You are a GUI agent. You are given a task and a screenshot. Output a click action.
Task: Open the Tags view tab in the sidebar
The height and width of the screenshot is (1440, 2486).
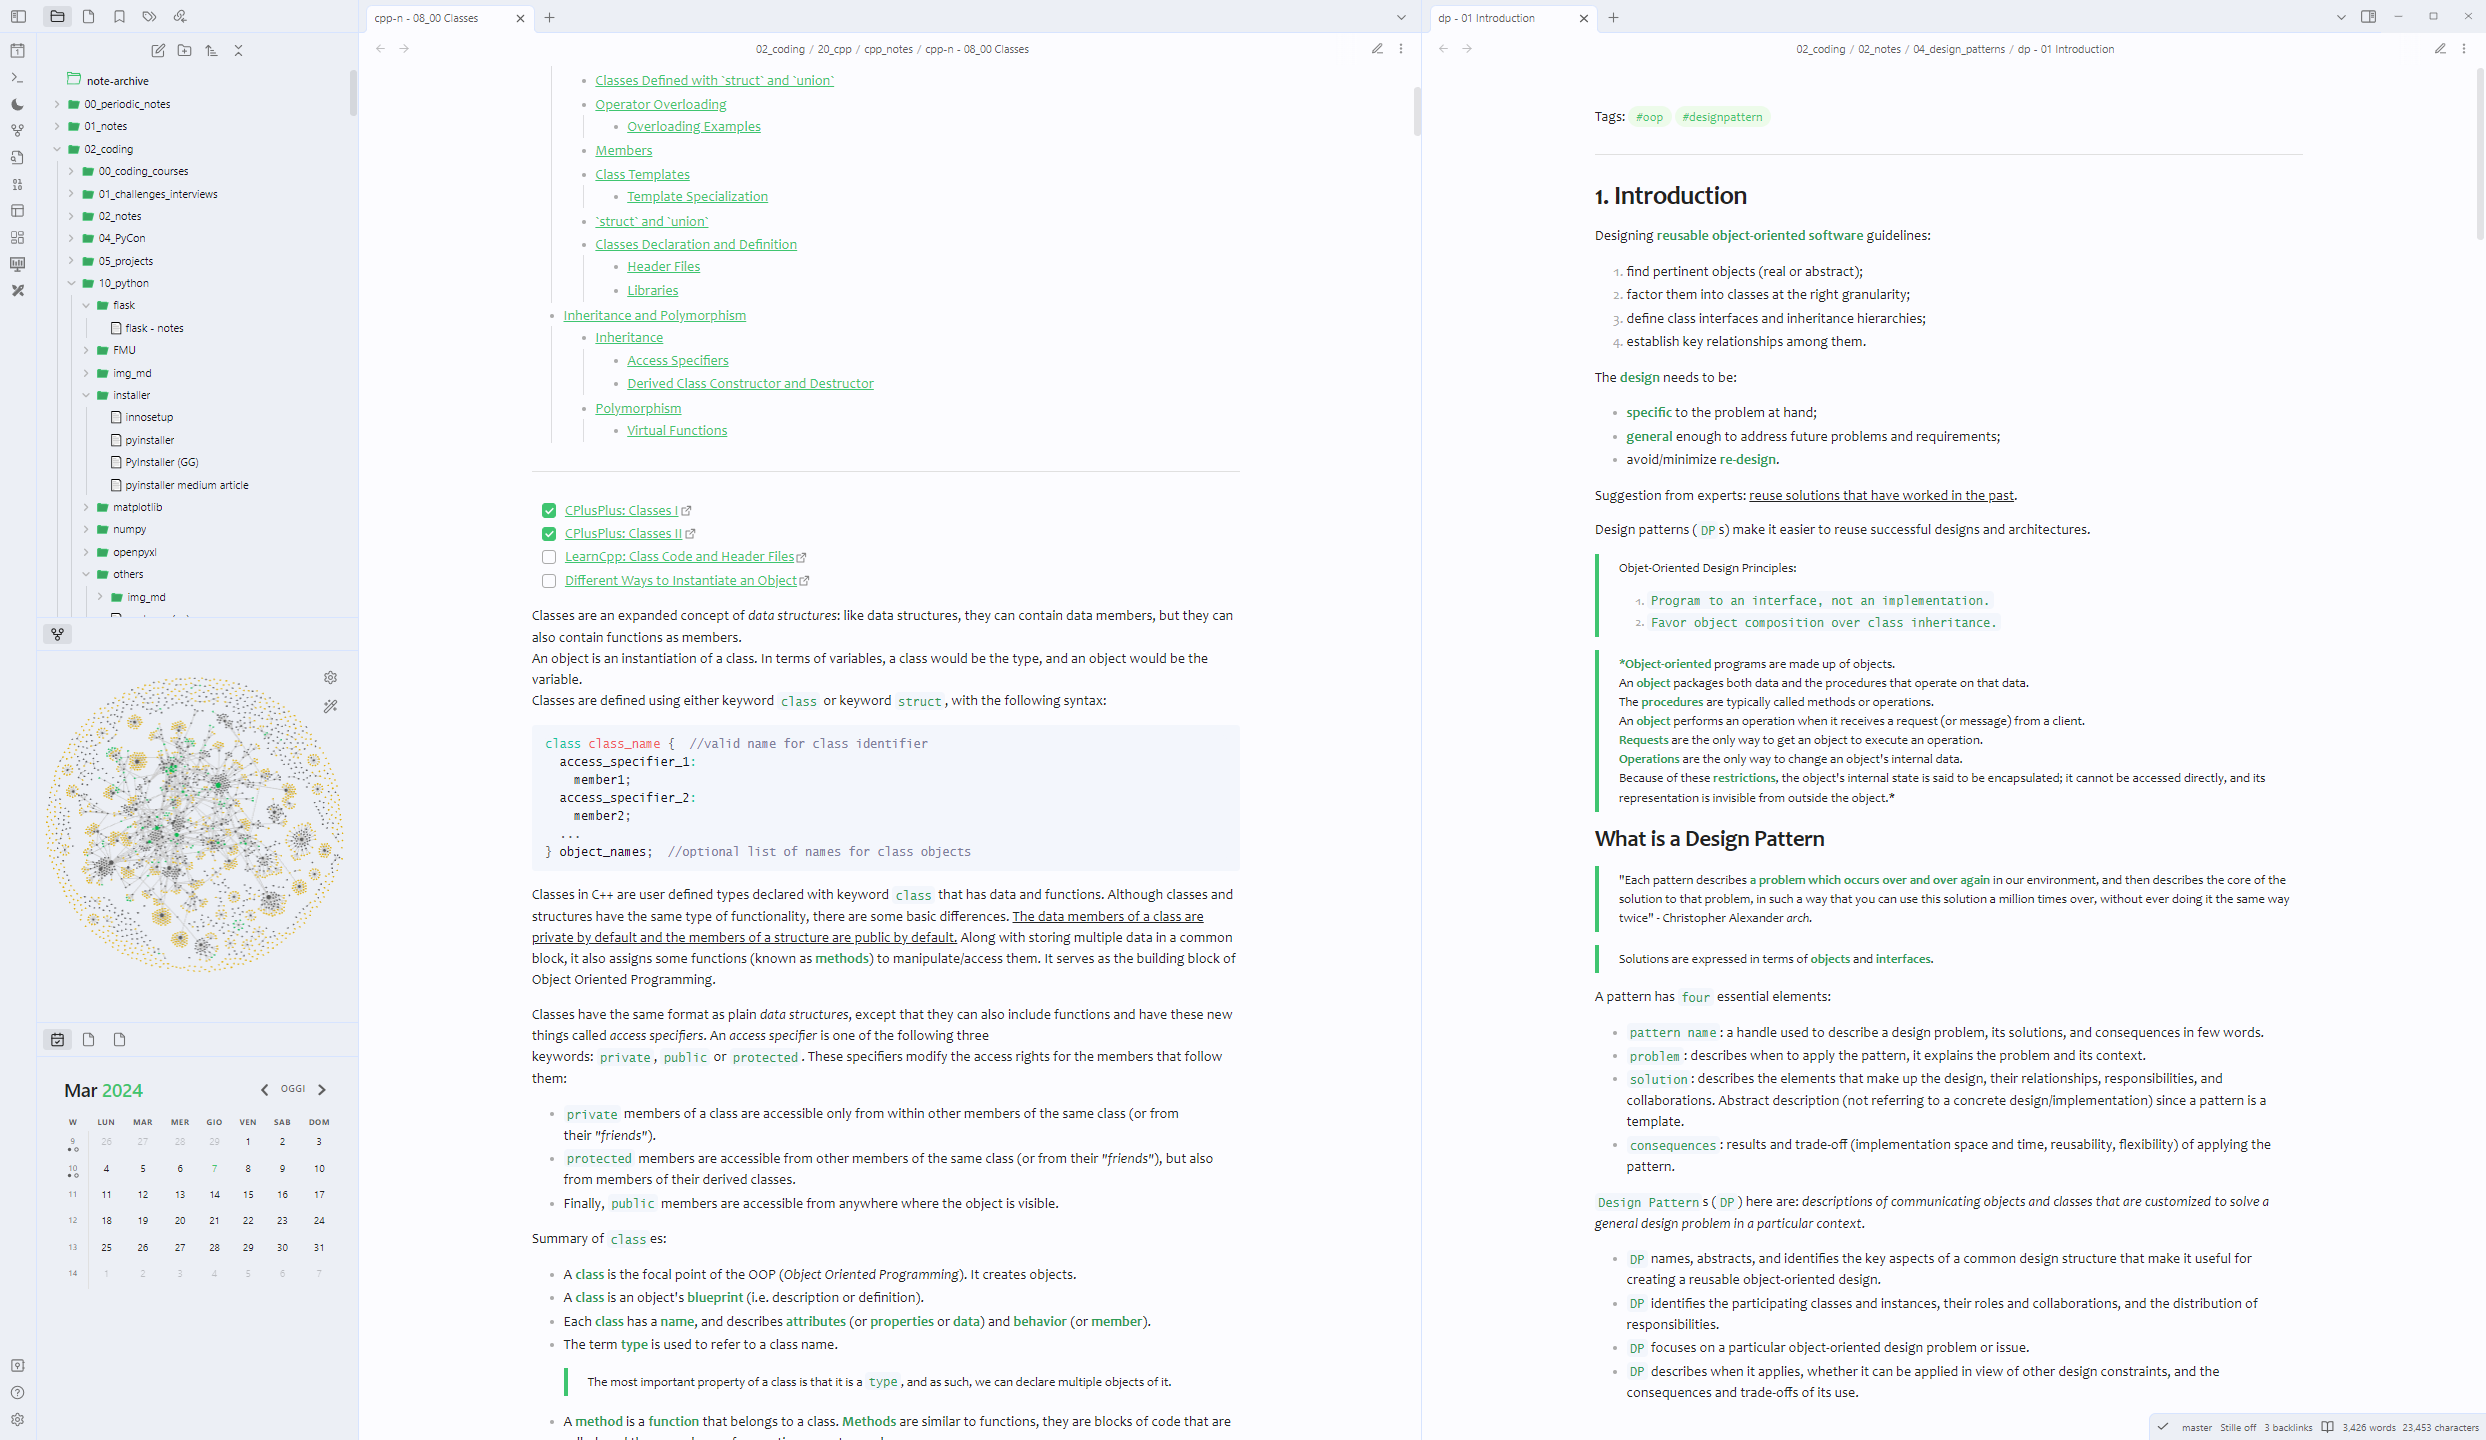point(149,17)
